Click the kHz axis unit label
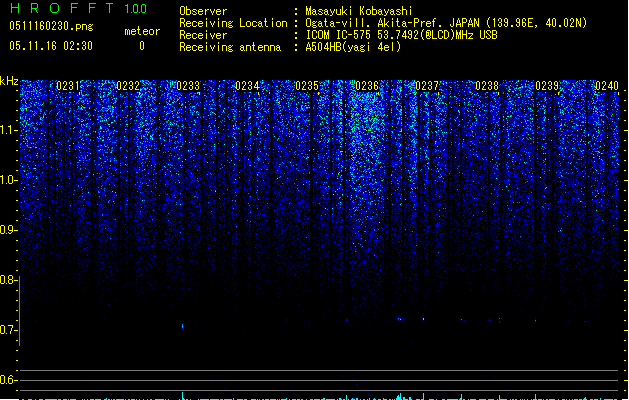This screenshot has height=400, width=629. (x=9, y=81)
